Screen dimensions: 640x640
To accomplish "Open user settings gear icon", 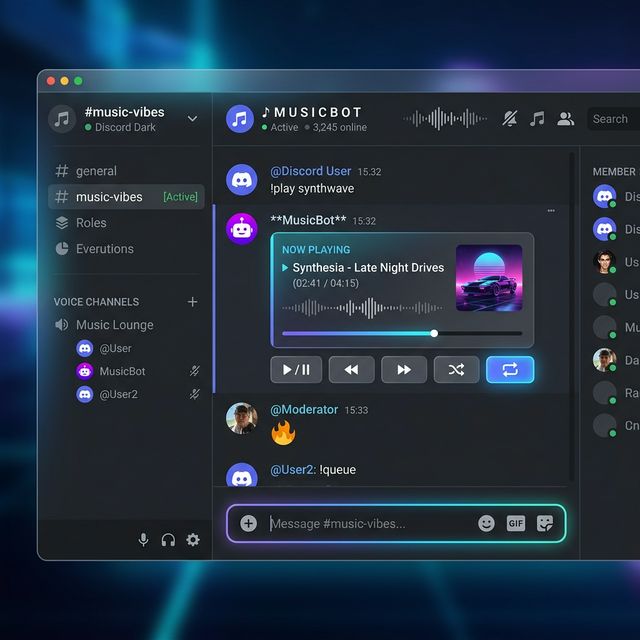I will tap(193, 540).
